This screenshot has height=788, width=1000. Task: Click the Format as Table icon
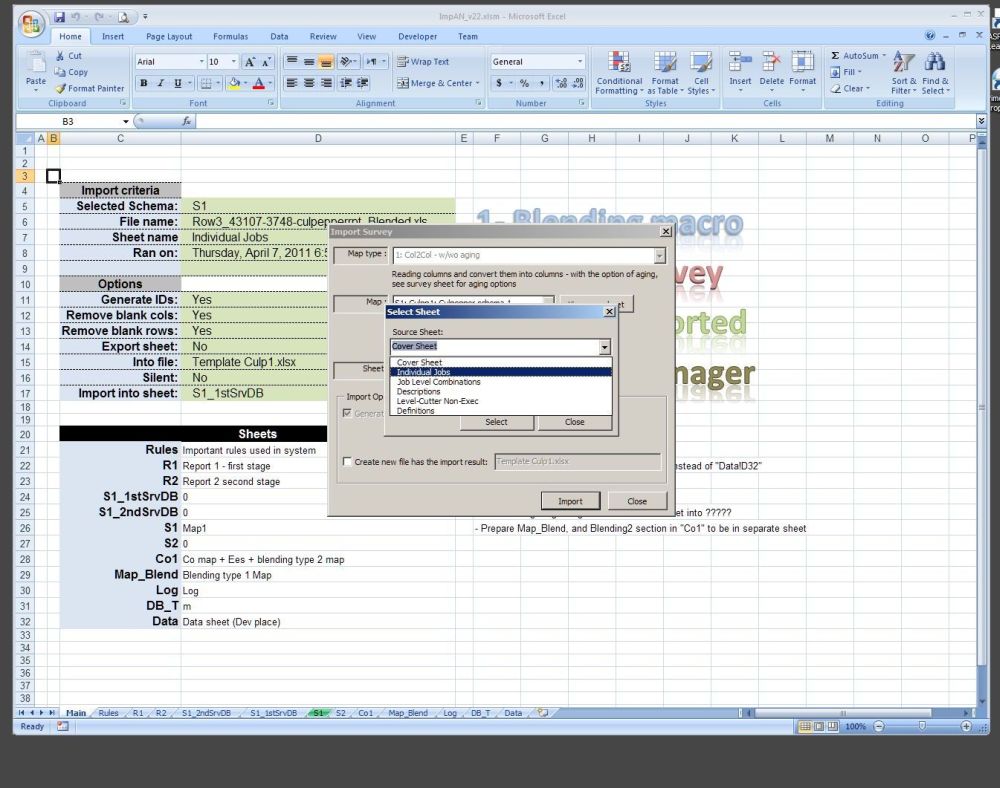tap(665, 62)
